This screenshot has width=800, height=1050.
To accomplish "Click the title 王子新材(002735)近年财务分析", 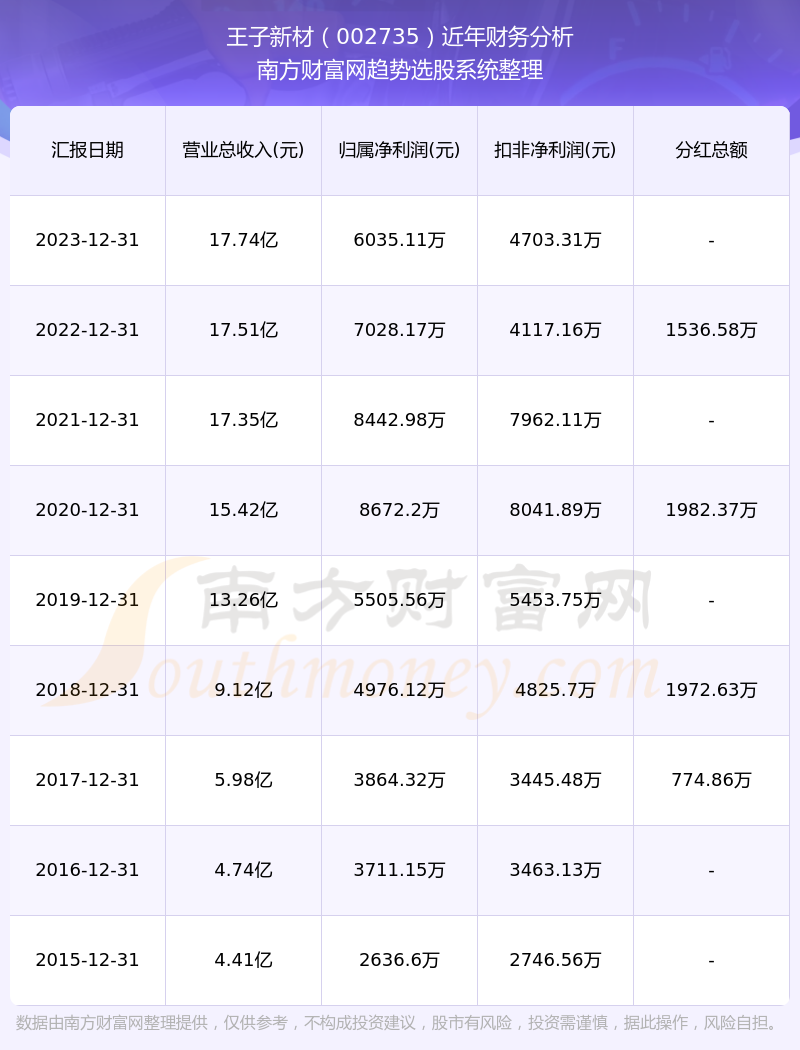I will [x=400, y=37].
